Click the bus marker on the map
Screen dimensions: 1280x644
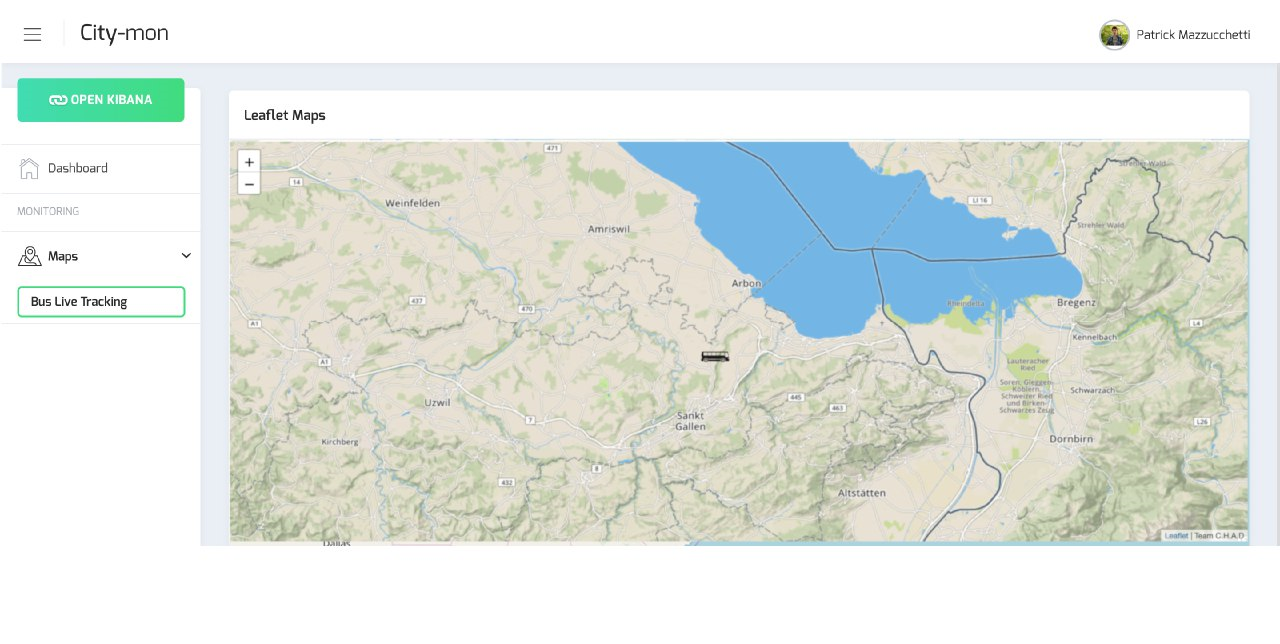(715, 356)
